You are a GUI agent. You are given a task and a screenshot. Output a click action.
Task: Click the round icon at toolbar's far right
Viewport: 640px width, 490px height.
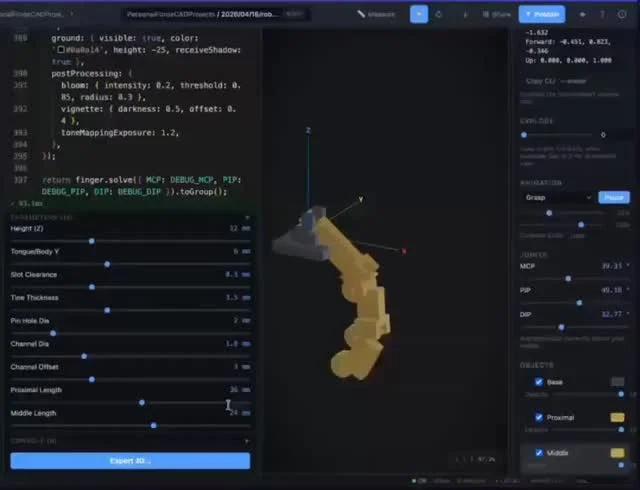pyautogui.click(x=622, y=14)
